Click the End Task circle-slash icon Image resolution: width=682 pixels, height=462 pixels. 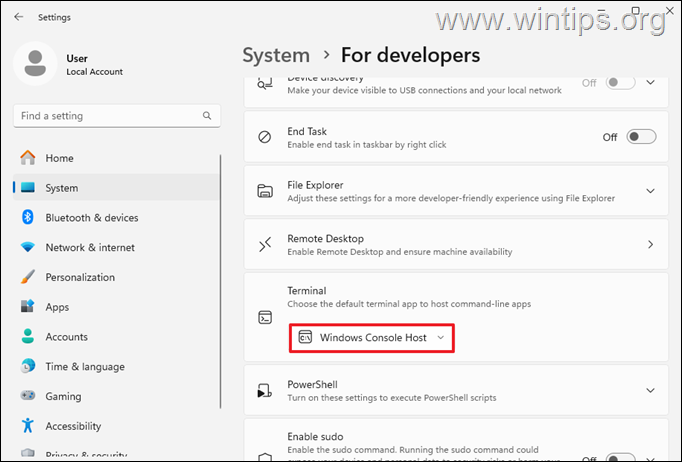[x=264, y=137]
